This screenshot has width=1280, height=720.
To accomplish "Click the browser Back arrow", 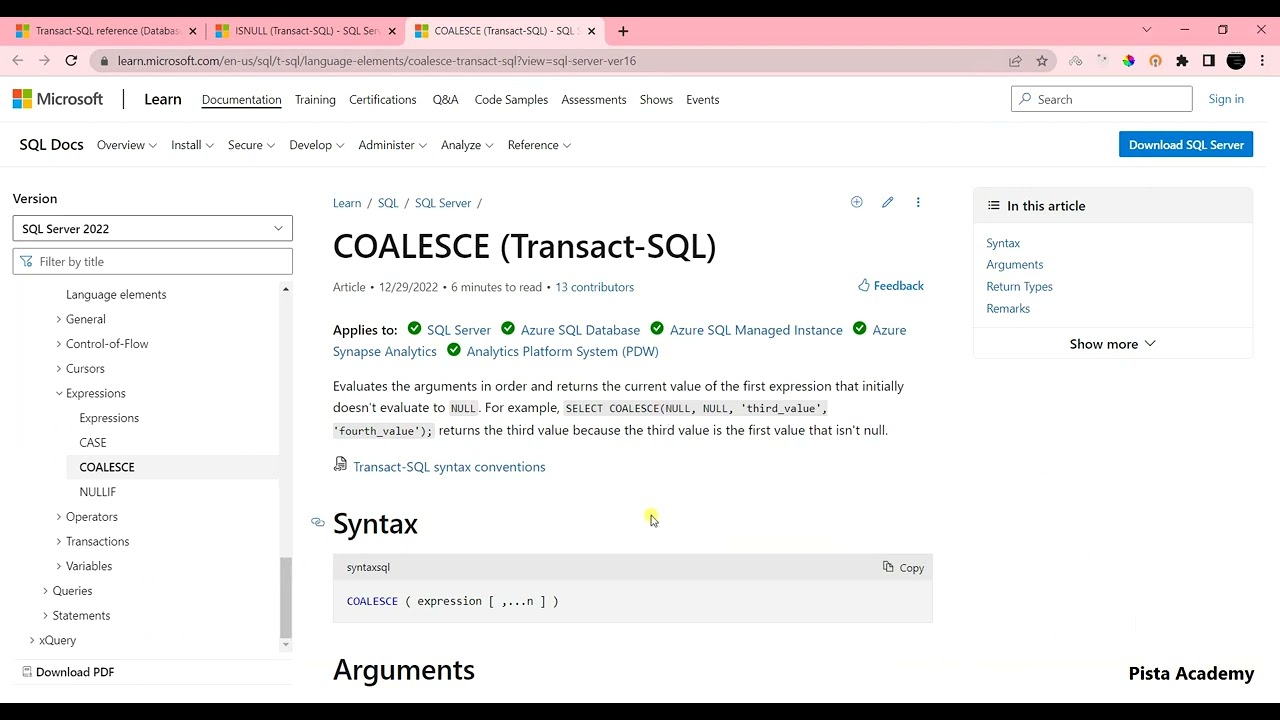I will (x=18, y=61).
